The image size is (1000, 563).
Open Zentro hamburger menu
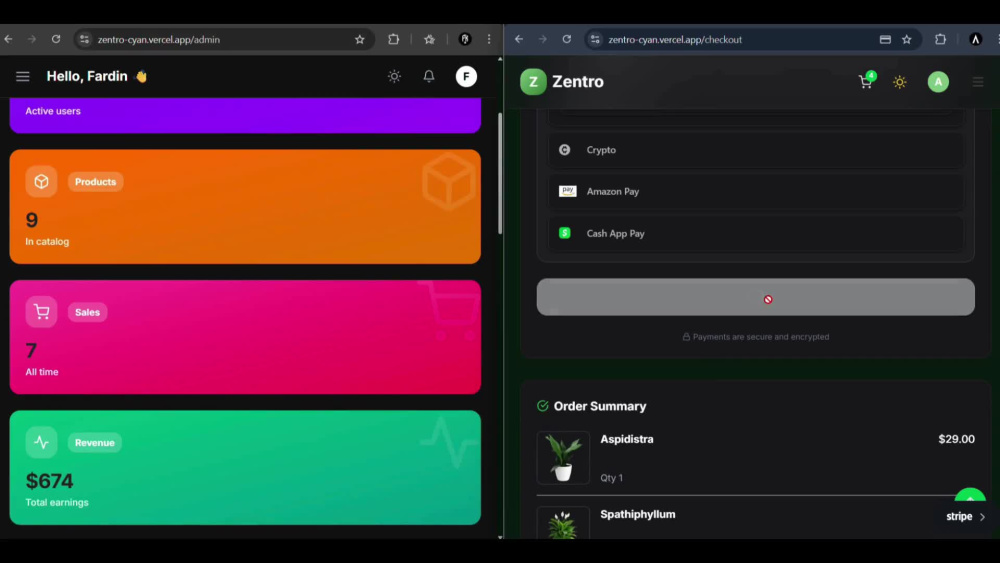[978, 82]
